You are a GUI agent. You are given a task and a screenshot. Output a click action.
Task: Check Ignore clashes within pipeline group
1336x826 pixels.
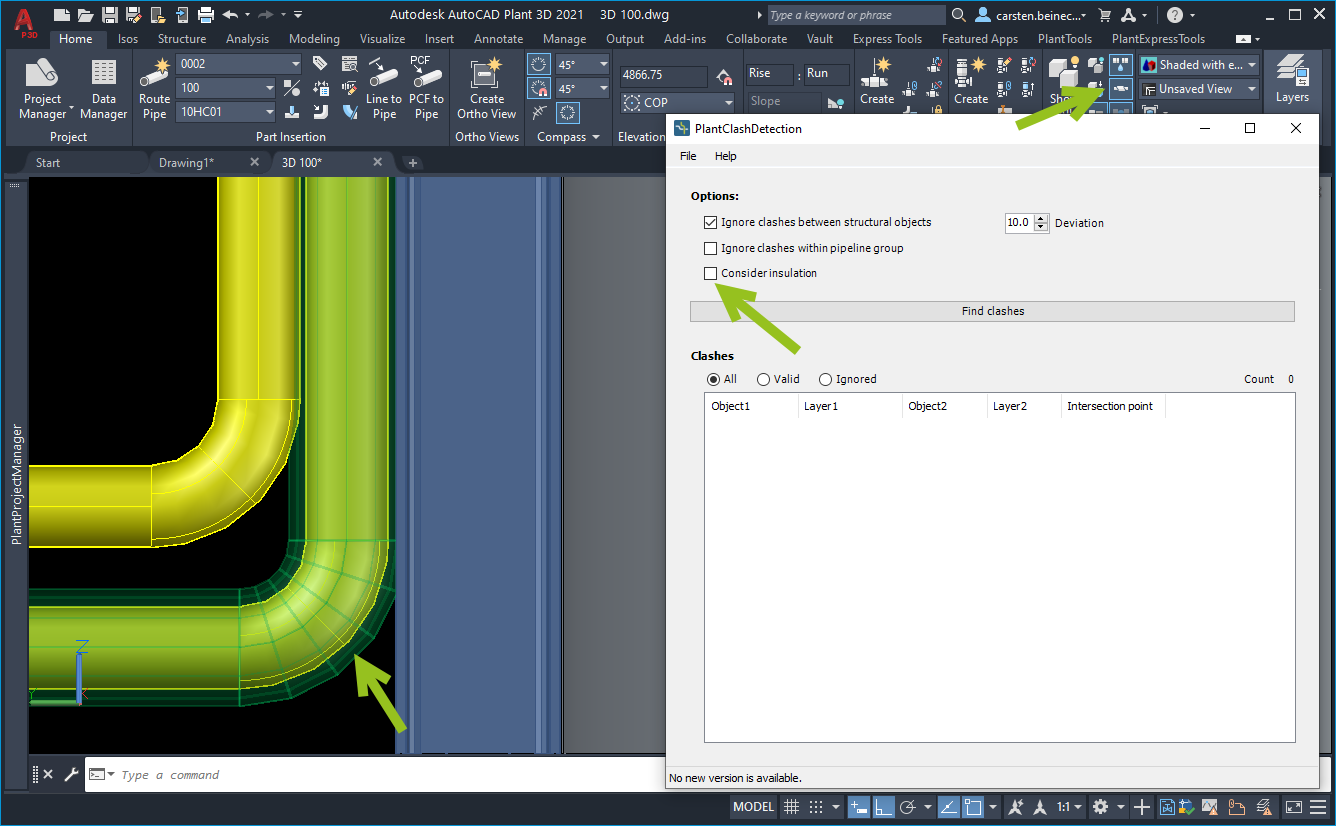(x=710, y=248)
